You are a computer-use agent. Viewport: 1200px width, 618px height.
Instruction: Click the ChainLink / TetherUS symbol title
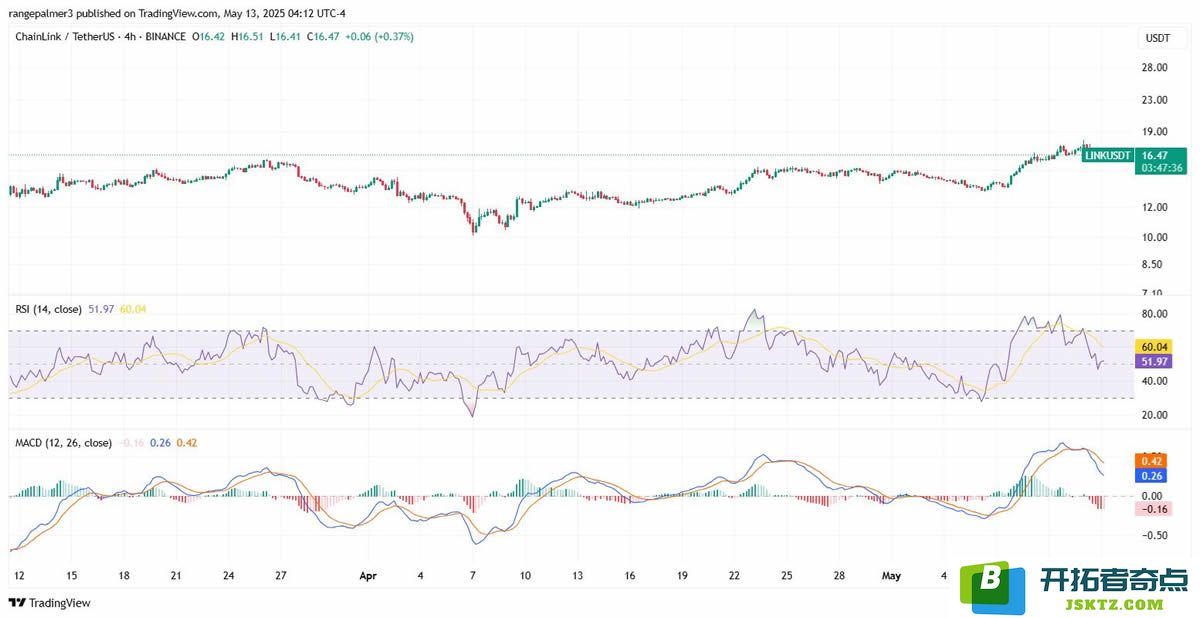(63, 37)
